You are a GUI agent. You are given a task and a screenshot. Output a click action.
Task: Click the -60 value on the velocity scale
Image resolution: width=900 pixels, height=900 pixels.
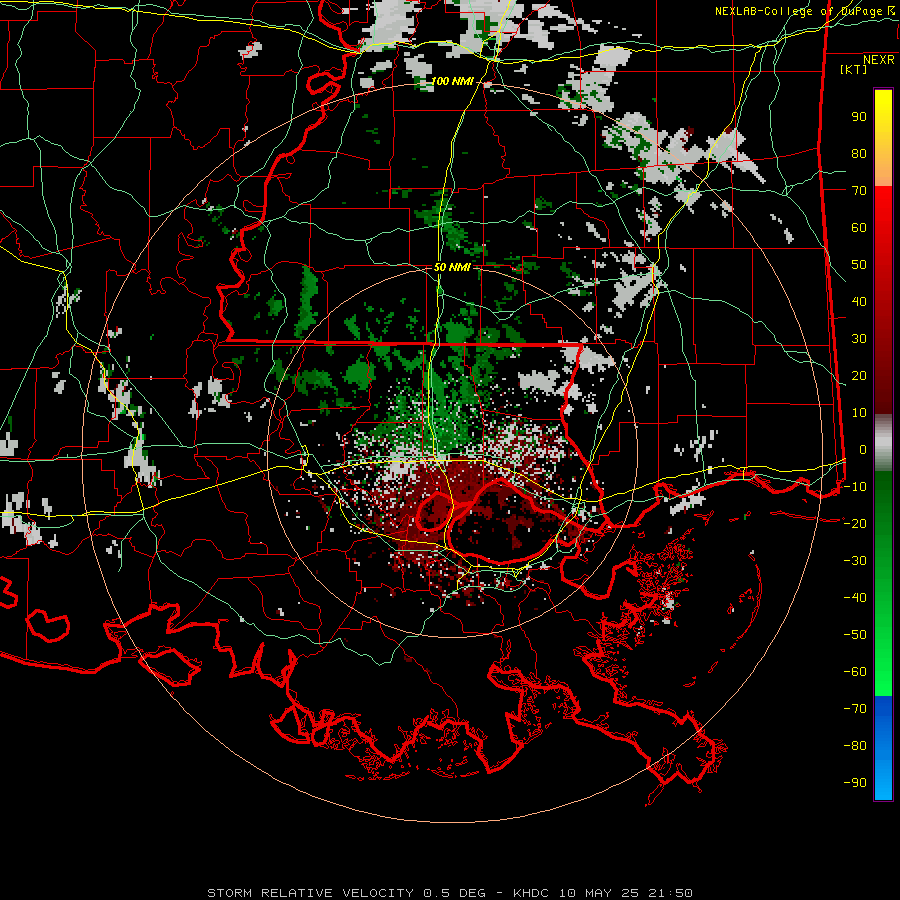(x=855, y=672)
